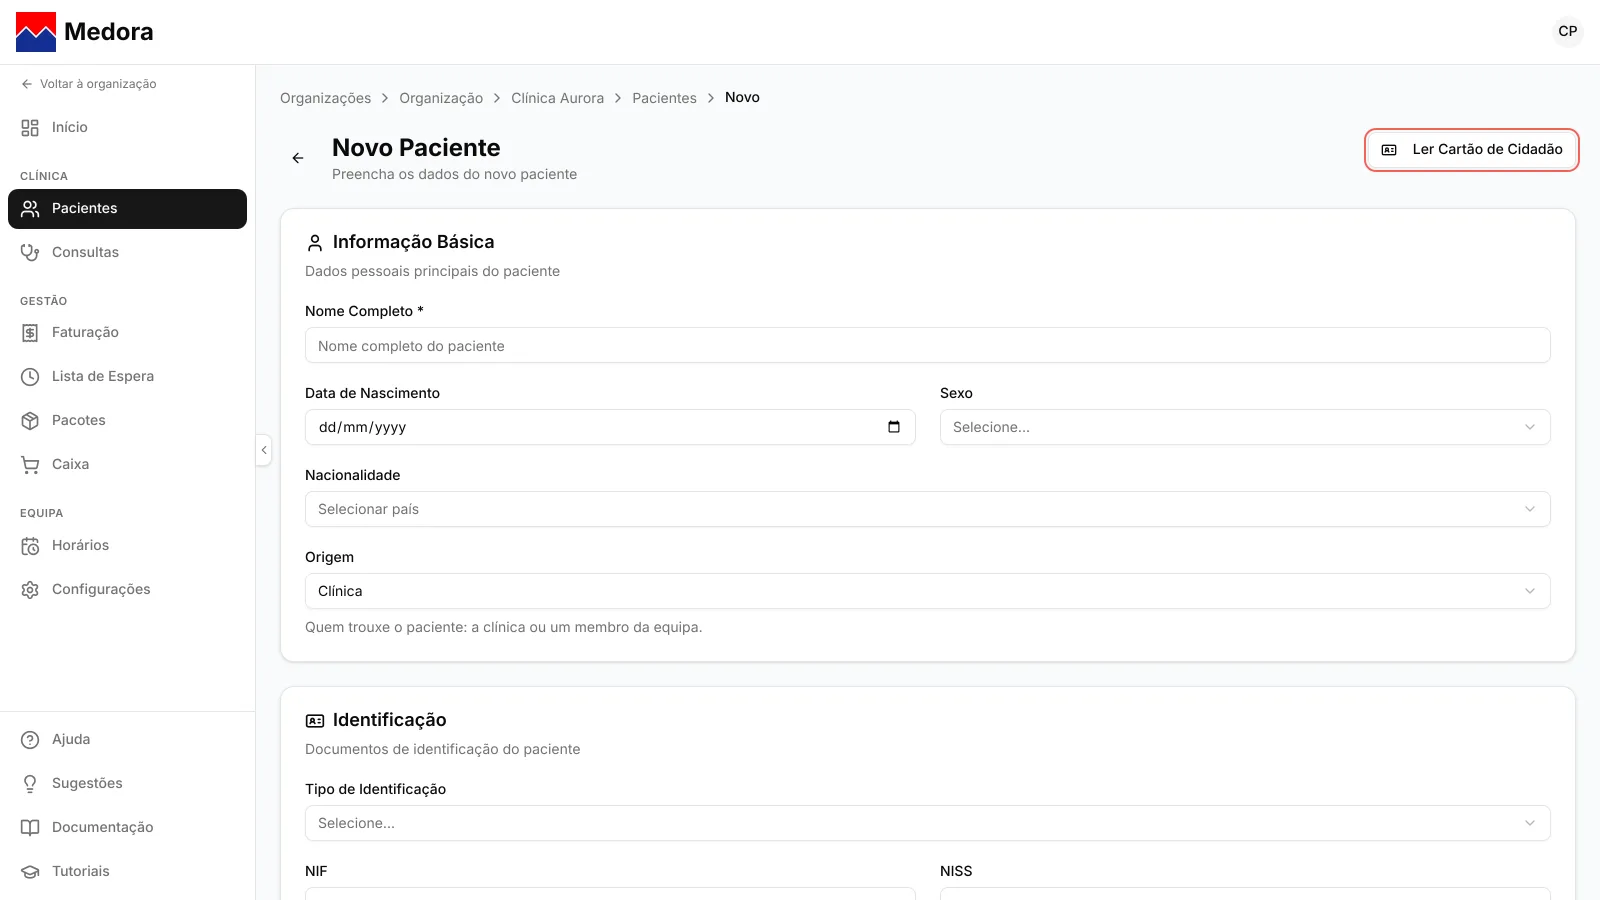
Task: Go to Clínica Aurora breadcrumb
Action: [557, 98]
